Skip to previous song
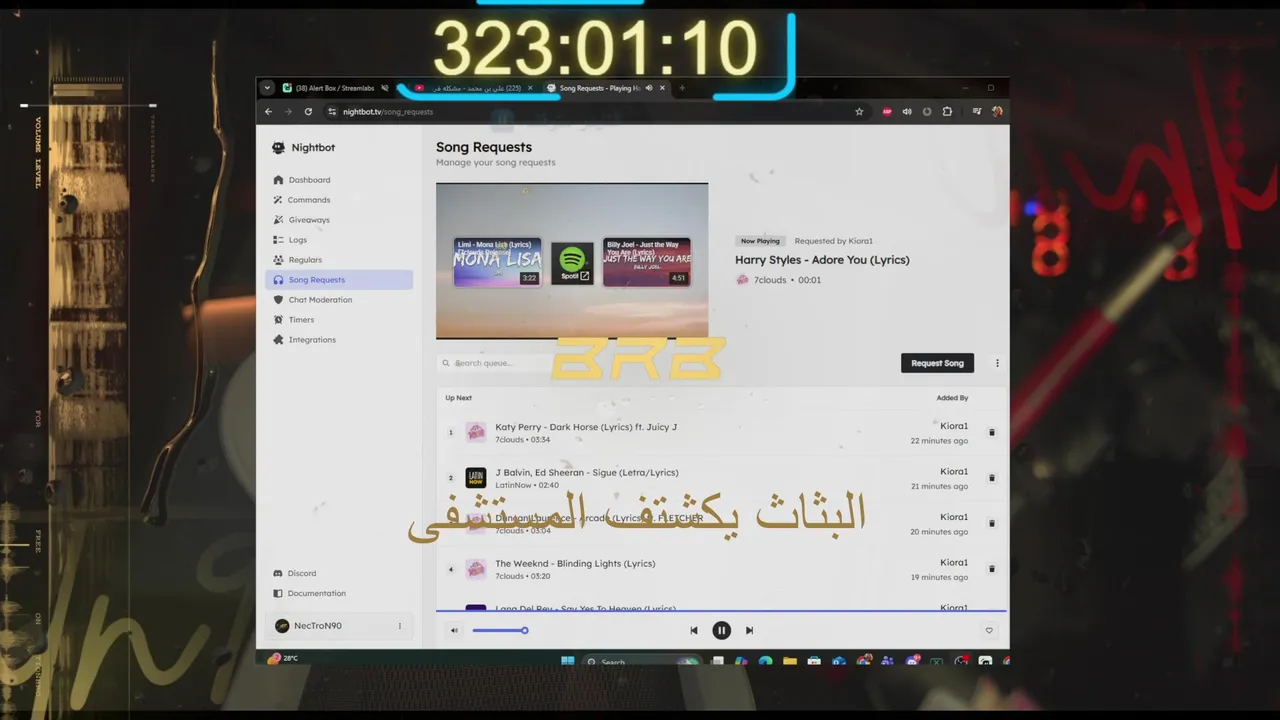Viewport: 1280px width, 720px height. pos(694,630)
